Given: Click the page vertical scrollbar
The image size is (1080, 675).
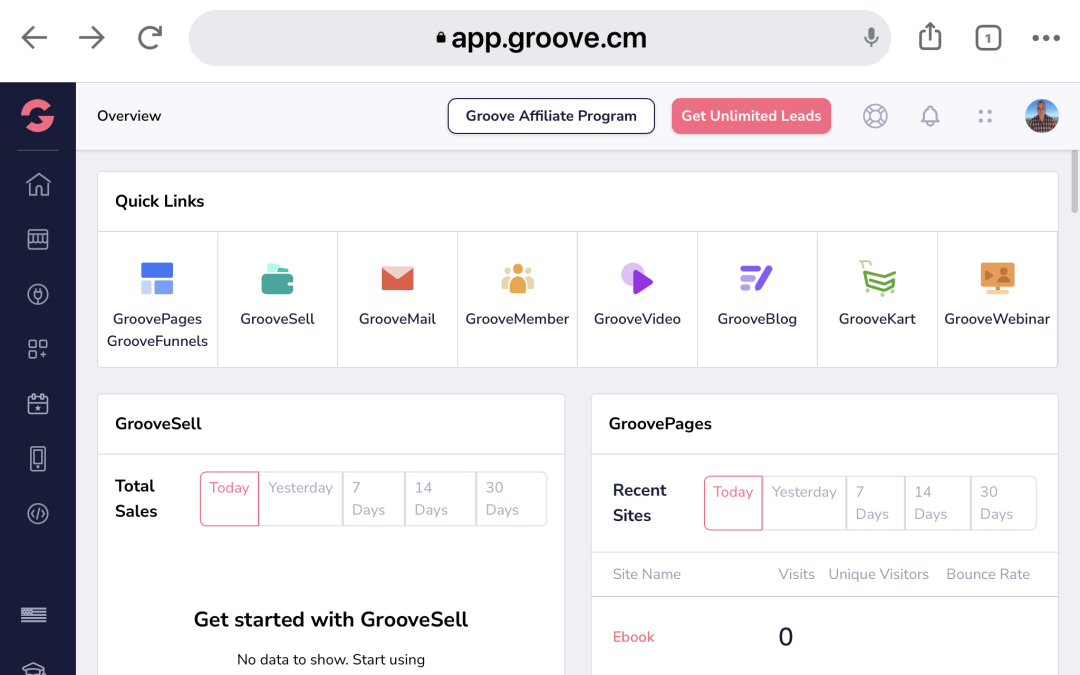Looking at the screenshot, I should pos(1074,182).
